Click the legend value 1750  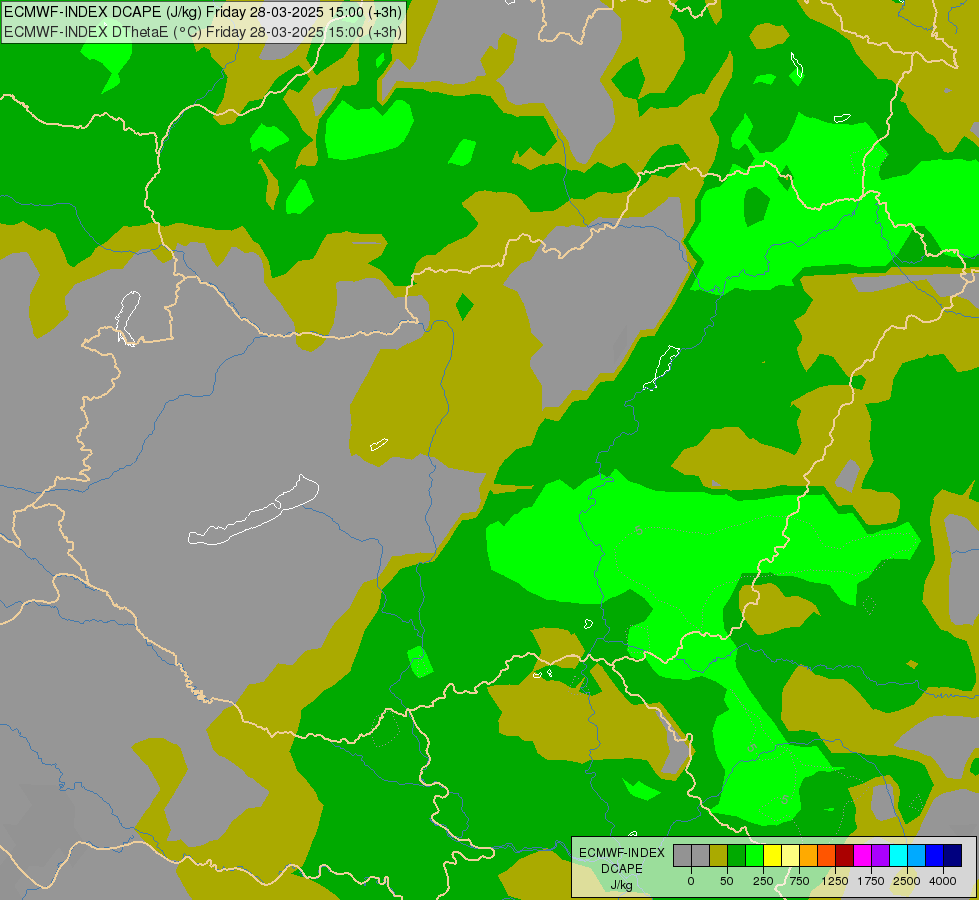(871, 881)
